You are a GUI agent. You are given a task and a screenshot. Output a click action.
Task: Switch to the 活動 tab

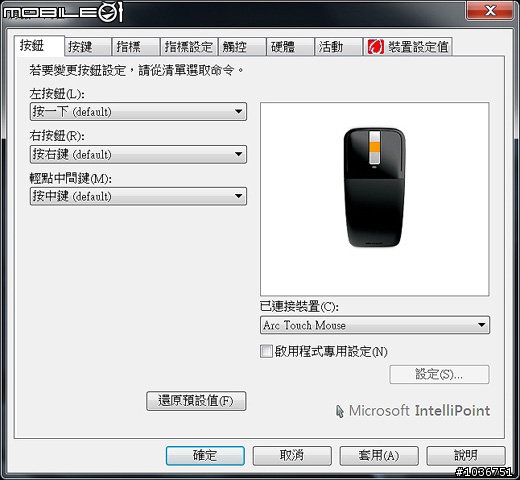click(x=338, y=47)
